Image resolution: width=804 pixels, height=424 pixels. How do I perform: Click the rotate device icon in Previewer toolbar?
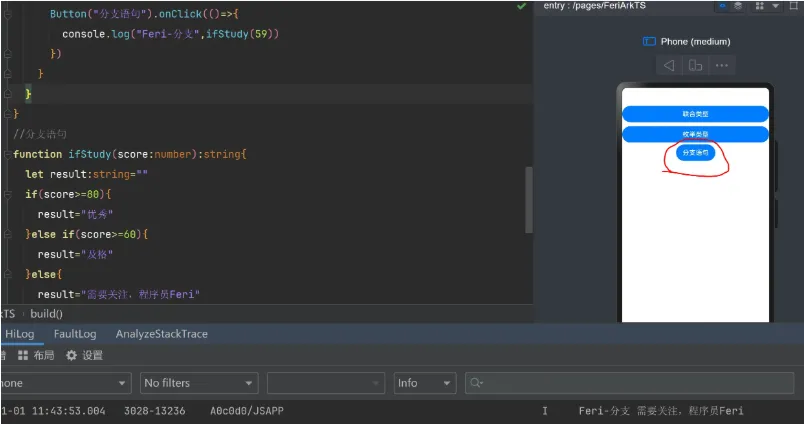[x=695, y=66]
